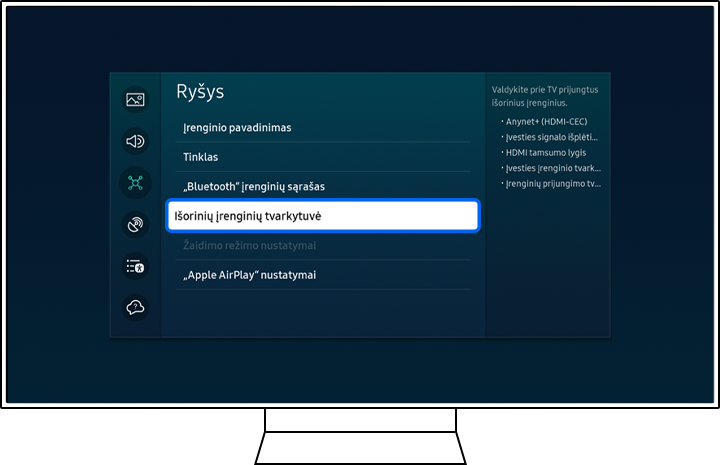The image size is (720, 465).
Task: Click Įrenginių prijungimo entry in side panel
Action: [552, 184]
